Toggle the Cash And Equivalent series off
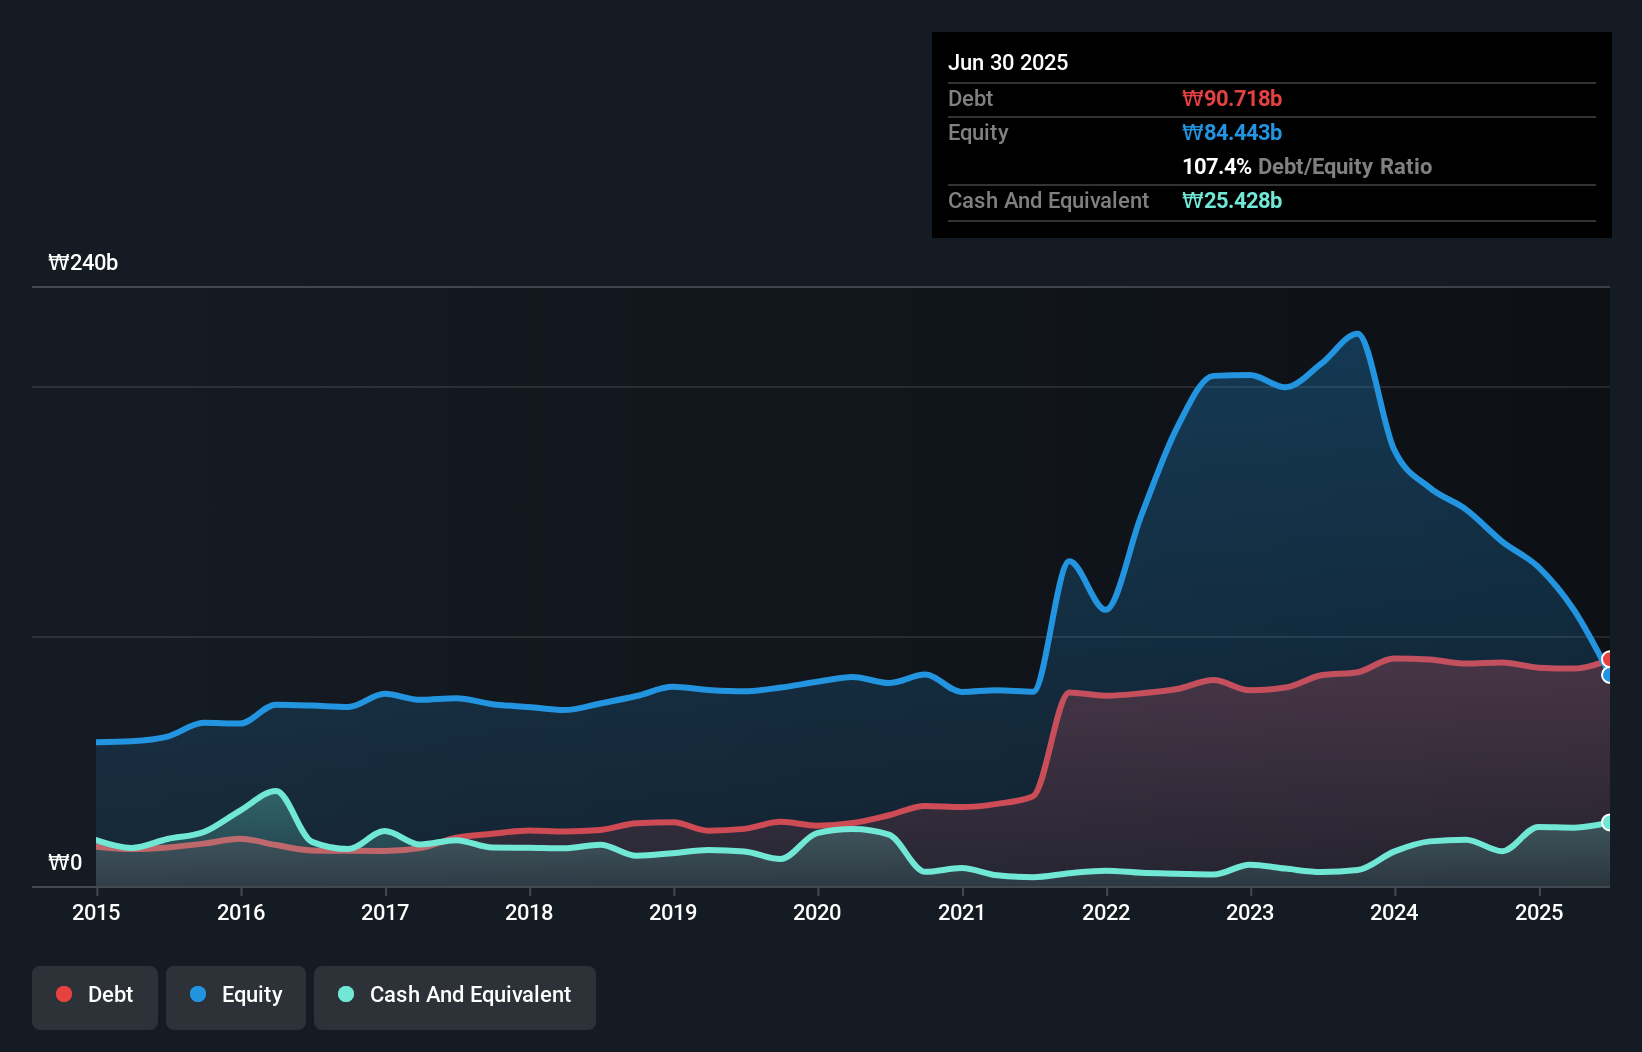 click(455, 995)
